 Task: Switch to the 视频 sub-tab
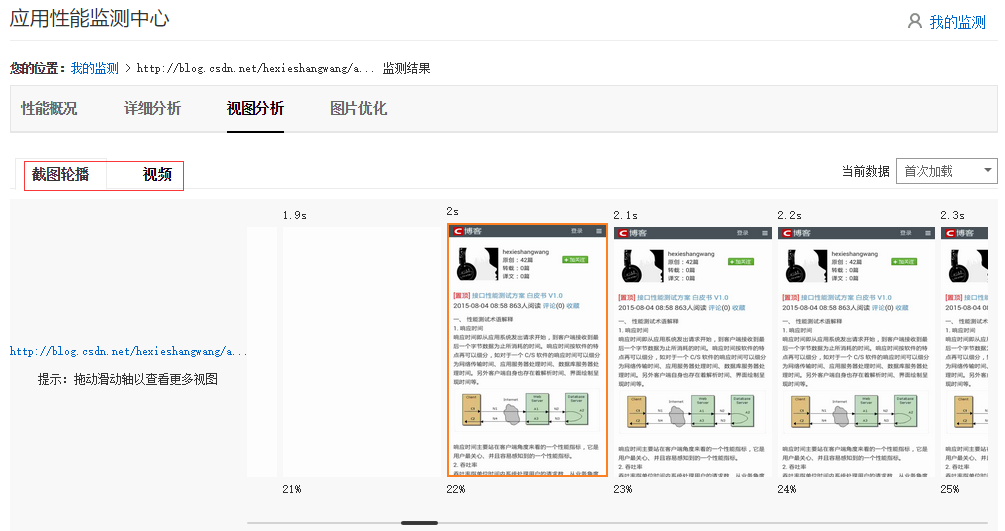(x=157, y=174)
